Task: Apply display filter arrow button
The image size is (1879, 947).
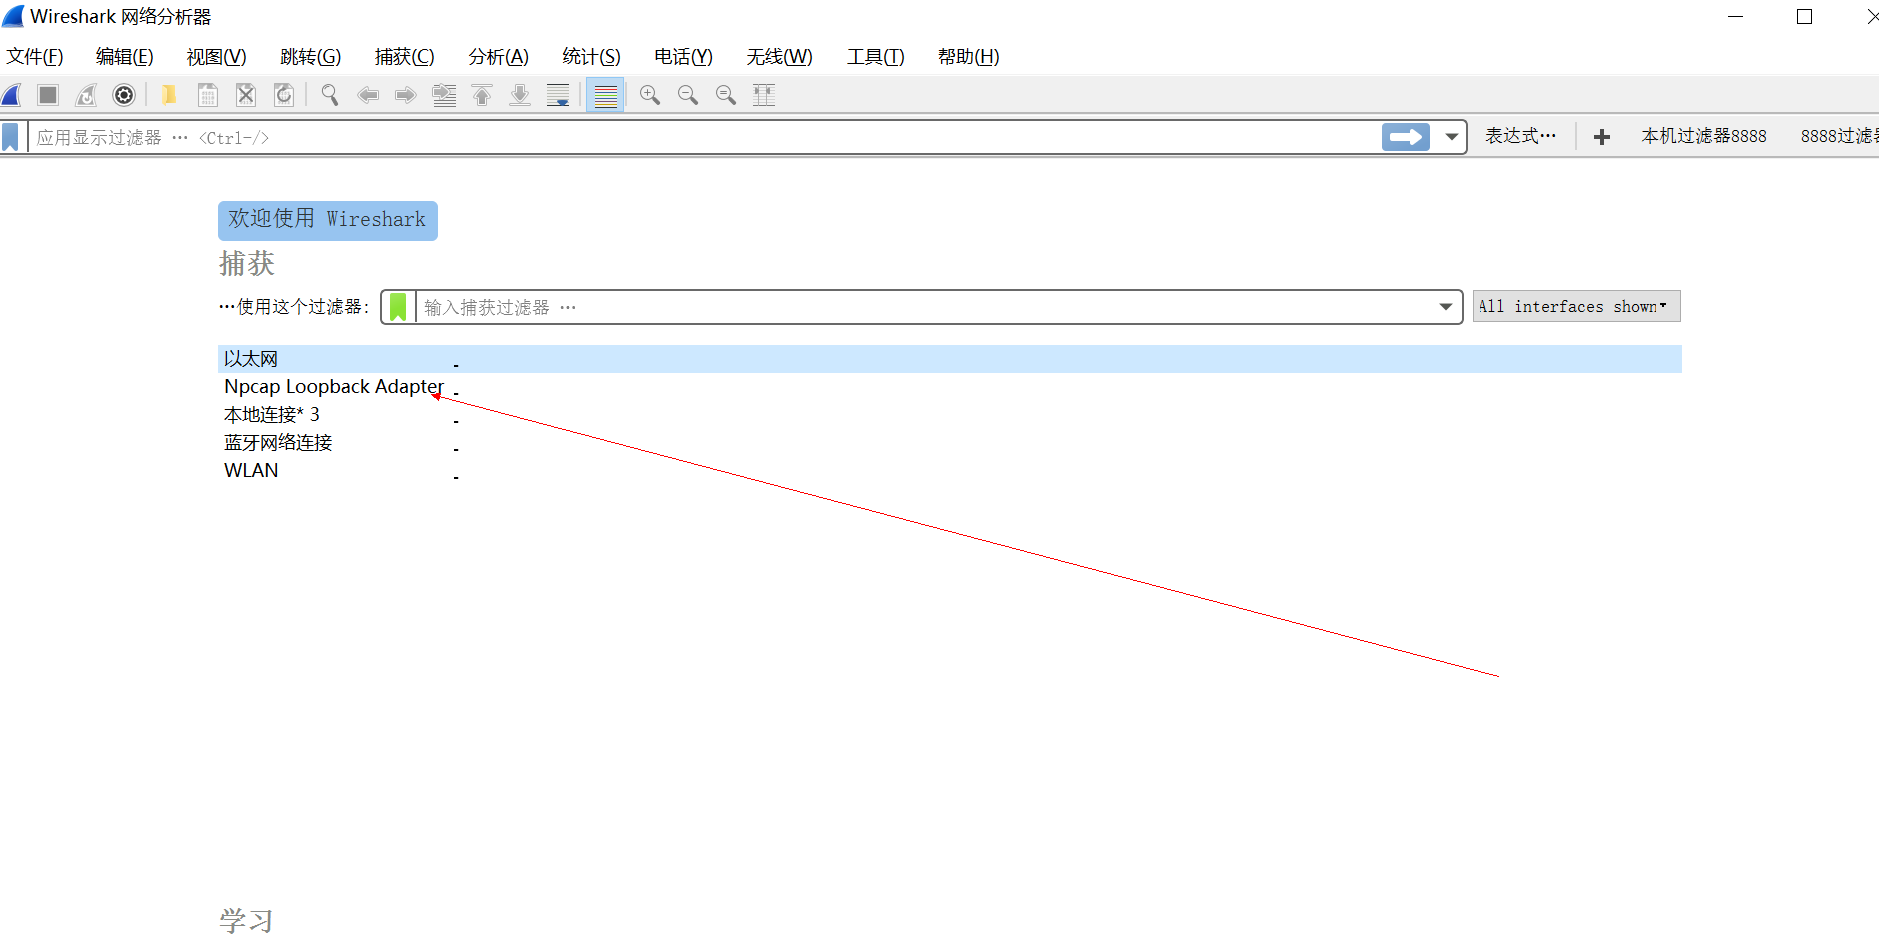Action: [x=1406, y=137]
